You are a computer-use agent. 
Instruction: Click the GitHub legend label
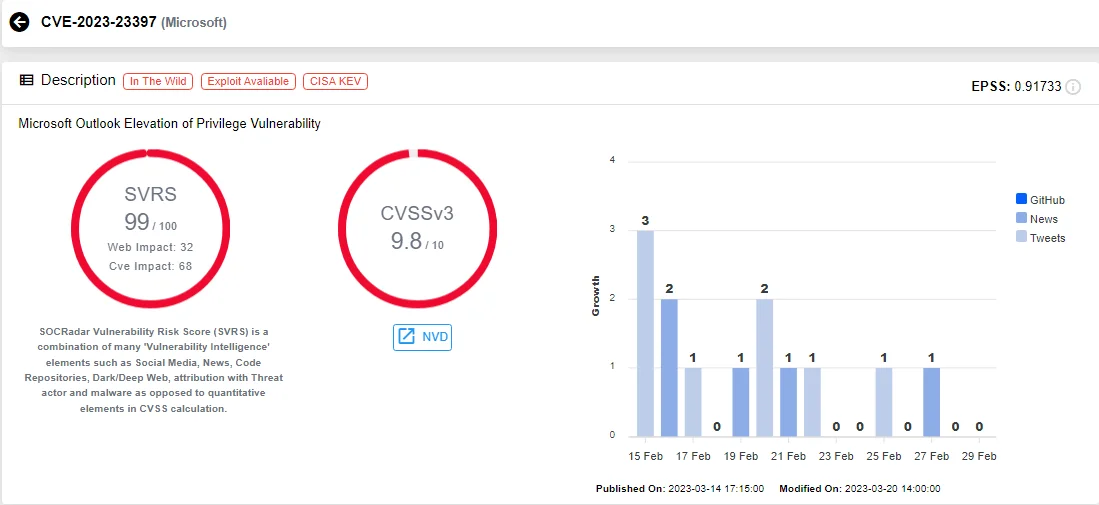tap(1047, 200)
